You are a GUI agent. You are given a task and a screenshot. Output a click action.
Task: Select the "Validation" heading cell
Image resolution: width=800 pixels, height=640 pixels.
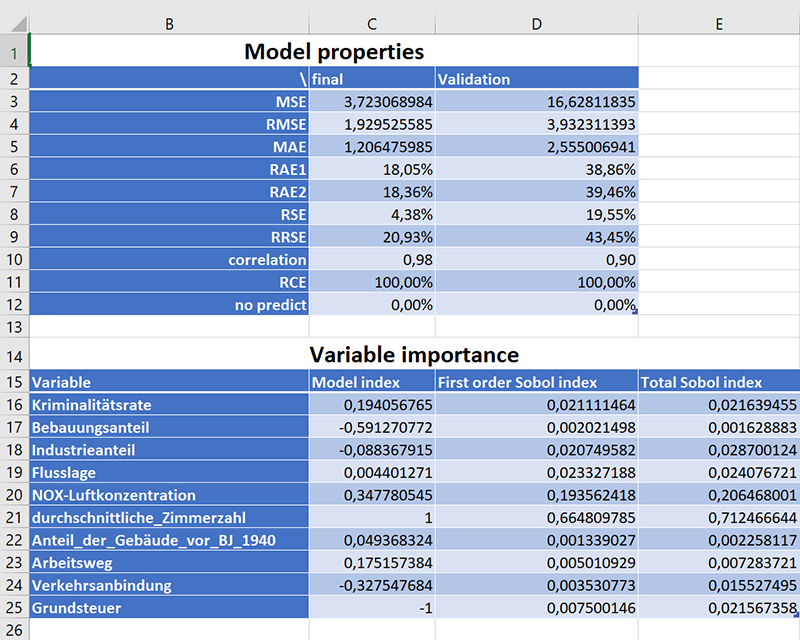pyautogui.click(x=537, y=79)
